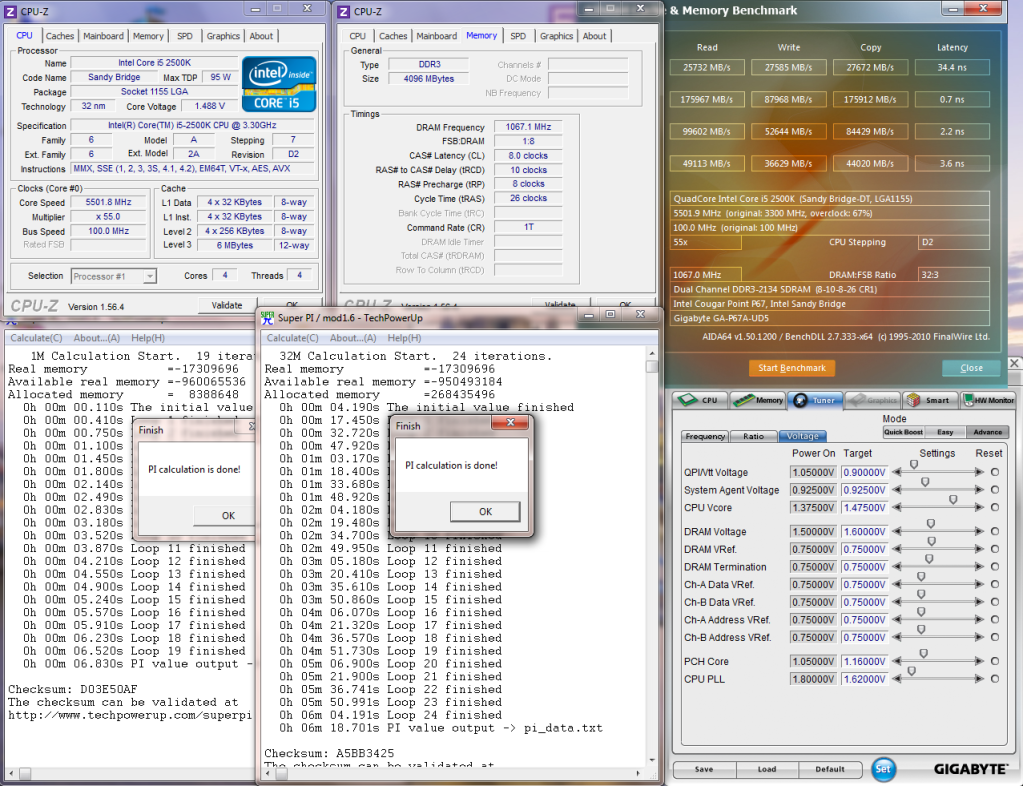Image resolution: width=1023 pixels, height=786 pixels.
Task: Click the horizontal scrollbar in the 1M Super PI window
Action: [129, 774]
